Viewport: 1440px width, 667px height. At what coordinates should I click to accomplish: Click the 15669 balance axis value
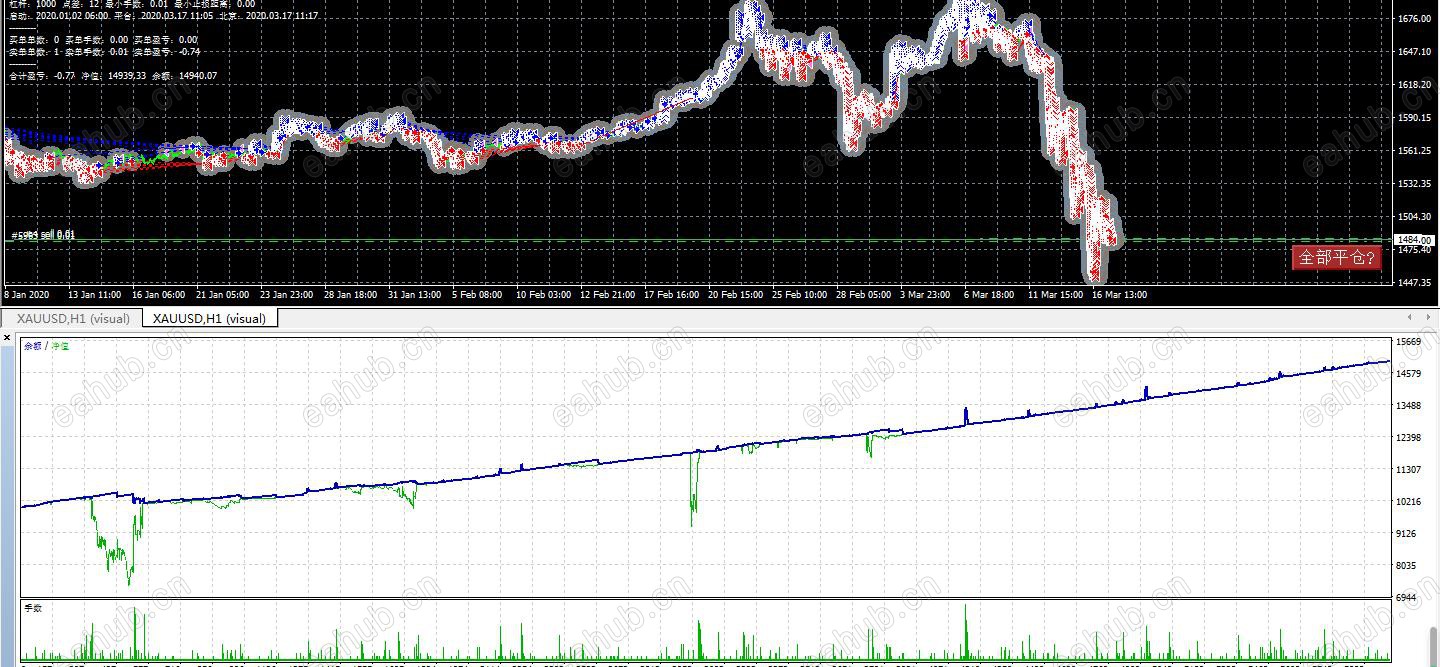click(x=1408, y=342)
